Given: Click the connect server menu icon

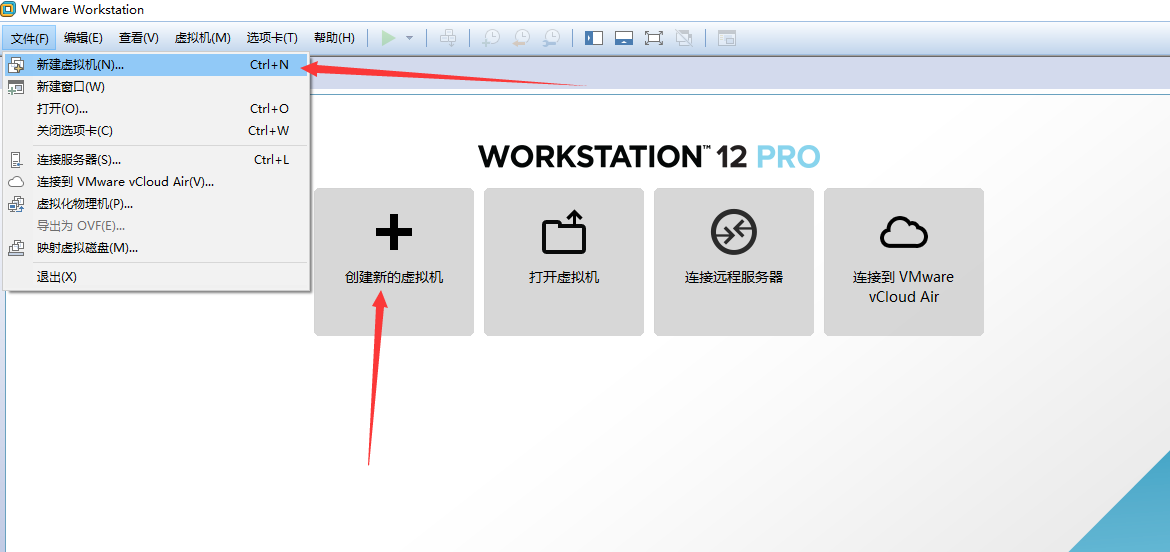Looking at the screenshot, I should (x=16, y=160).
